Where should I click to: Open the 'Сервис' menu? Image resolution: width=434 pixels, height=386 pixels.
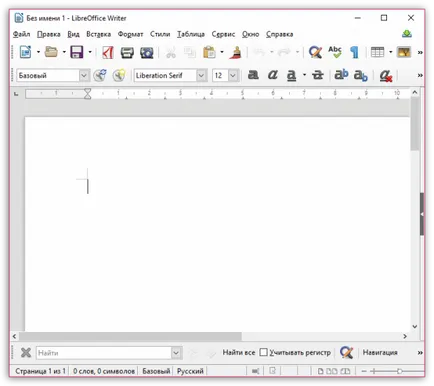click(x=223, y=34)
